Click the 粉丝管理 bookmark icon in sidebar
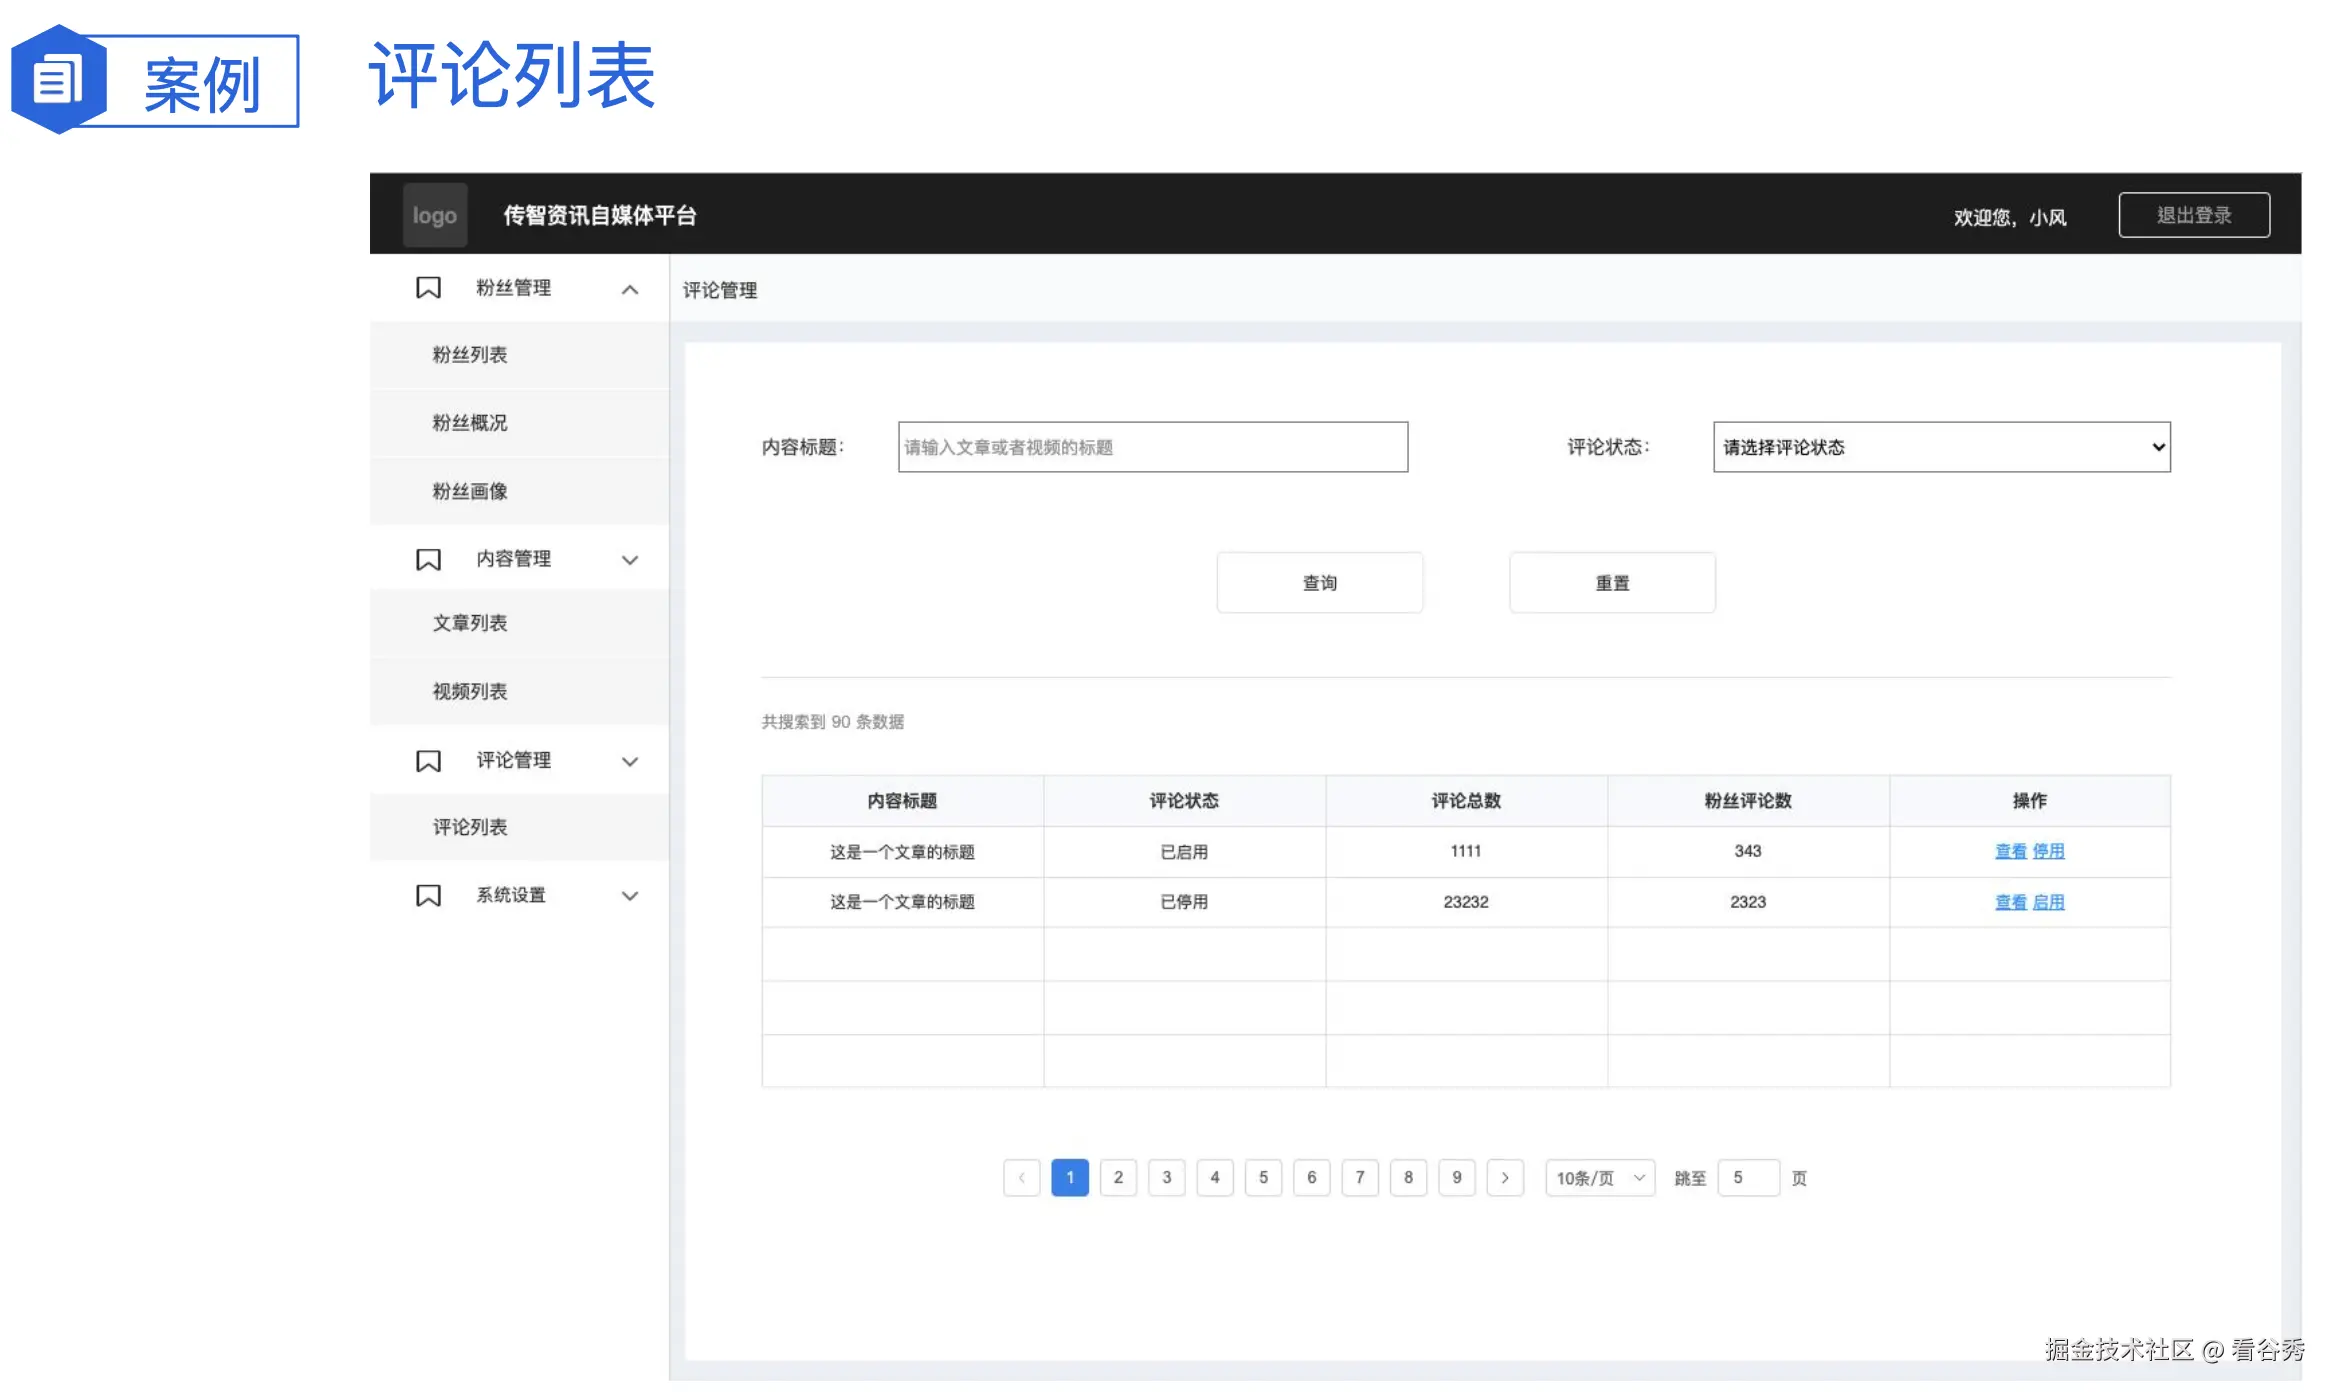Viewport: 2340px width, 1398px height. (x=428, y=288)
